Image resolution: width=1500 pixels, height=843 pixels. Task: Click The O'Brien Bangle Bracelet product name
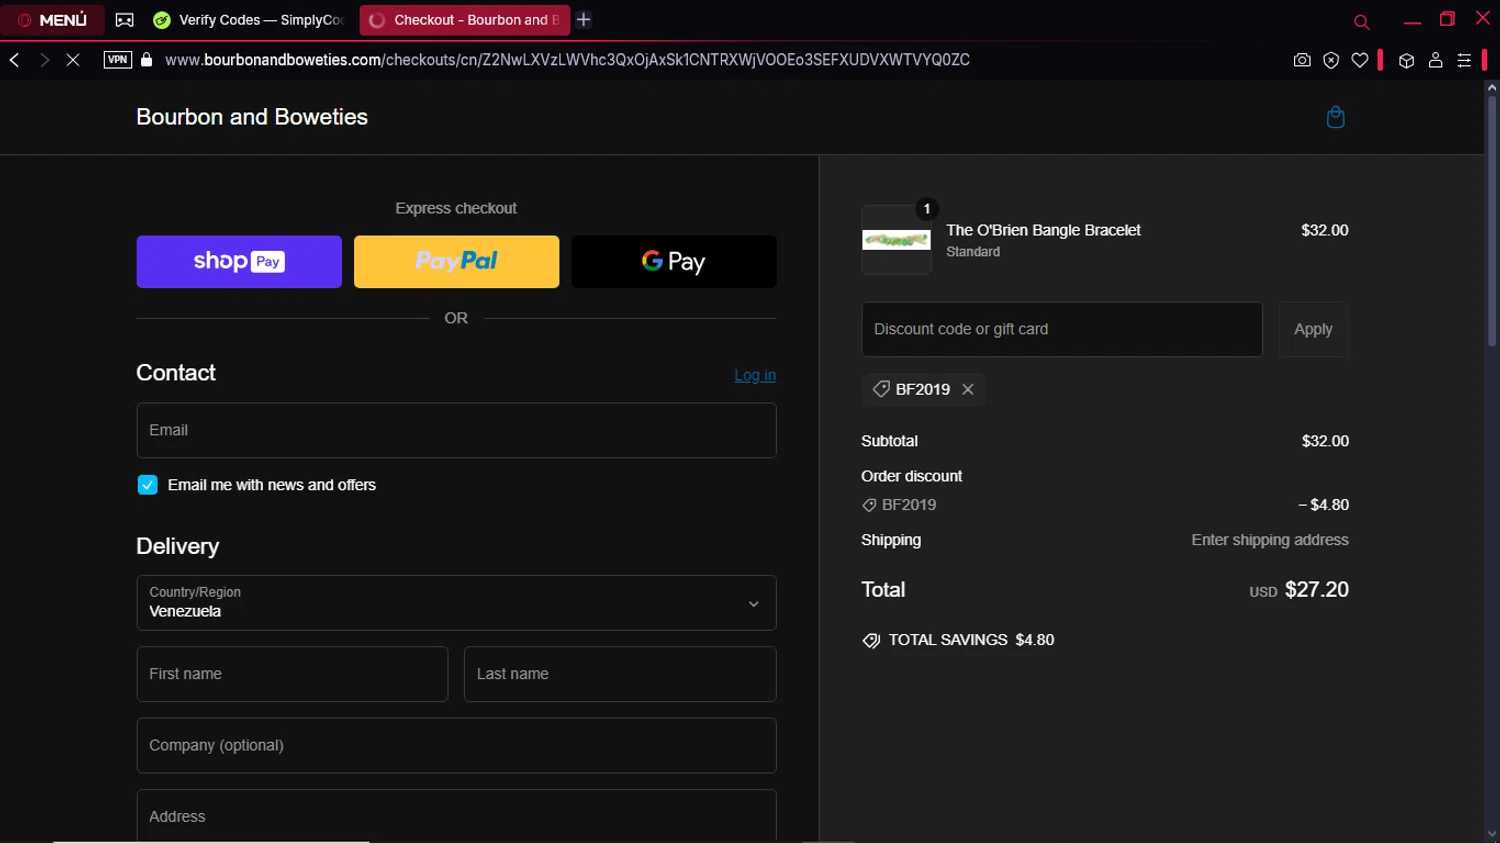[x=1043, y=230]
